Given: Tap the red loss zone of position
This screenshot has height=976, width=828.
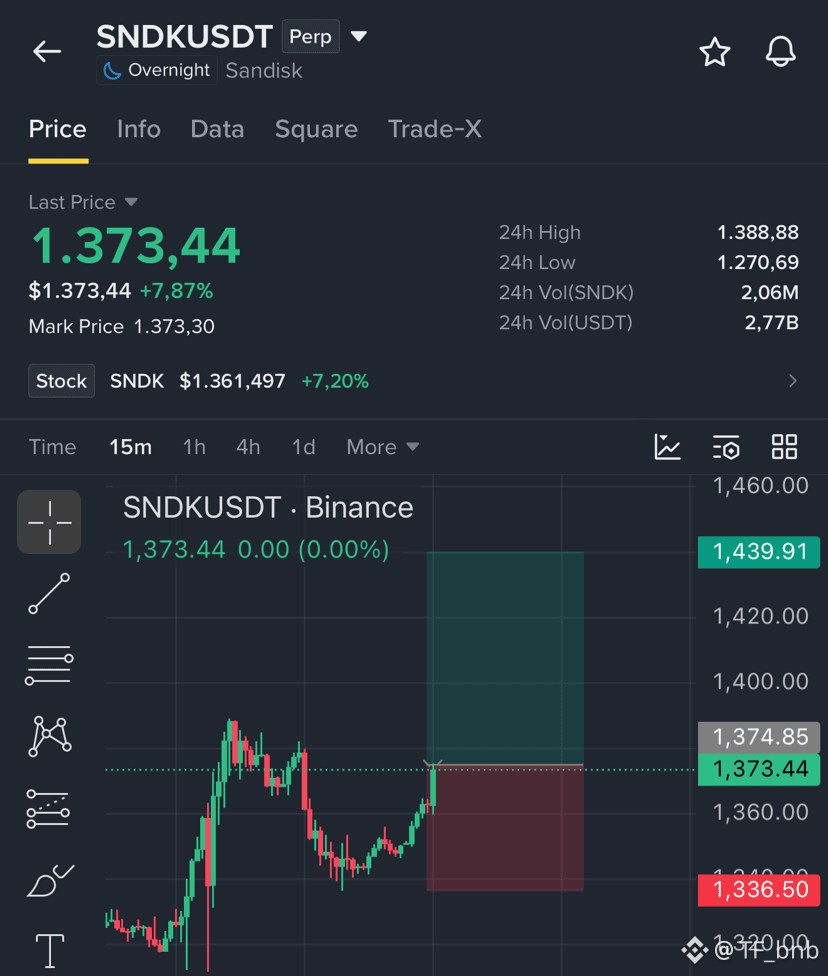Looking at the screenshot, I should point(505,828).
